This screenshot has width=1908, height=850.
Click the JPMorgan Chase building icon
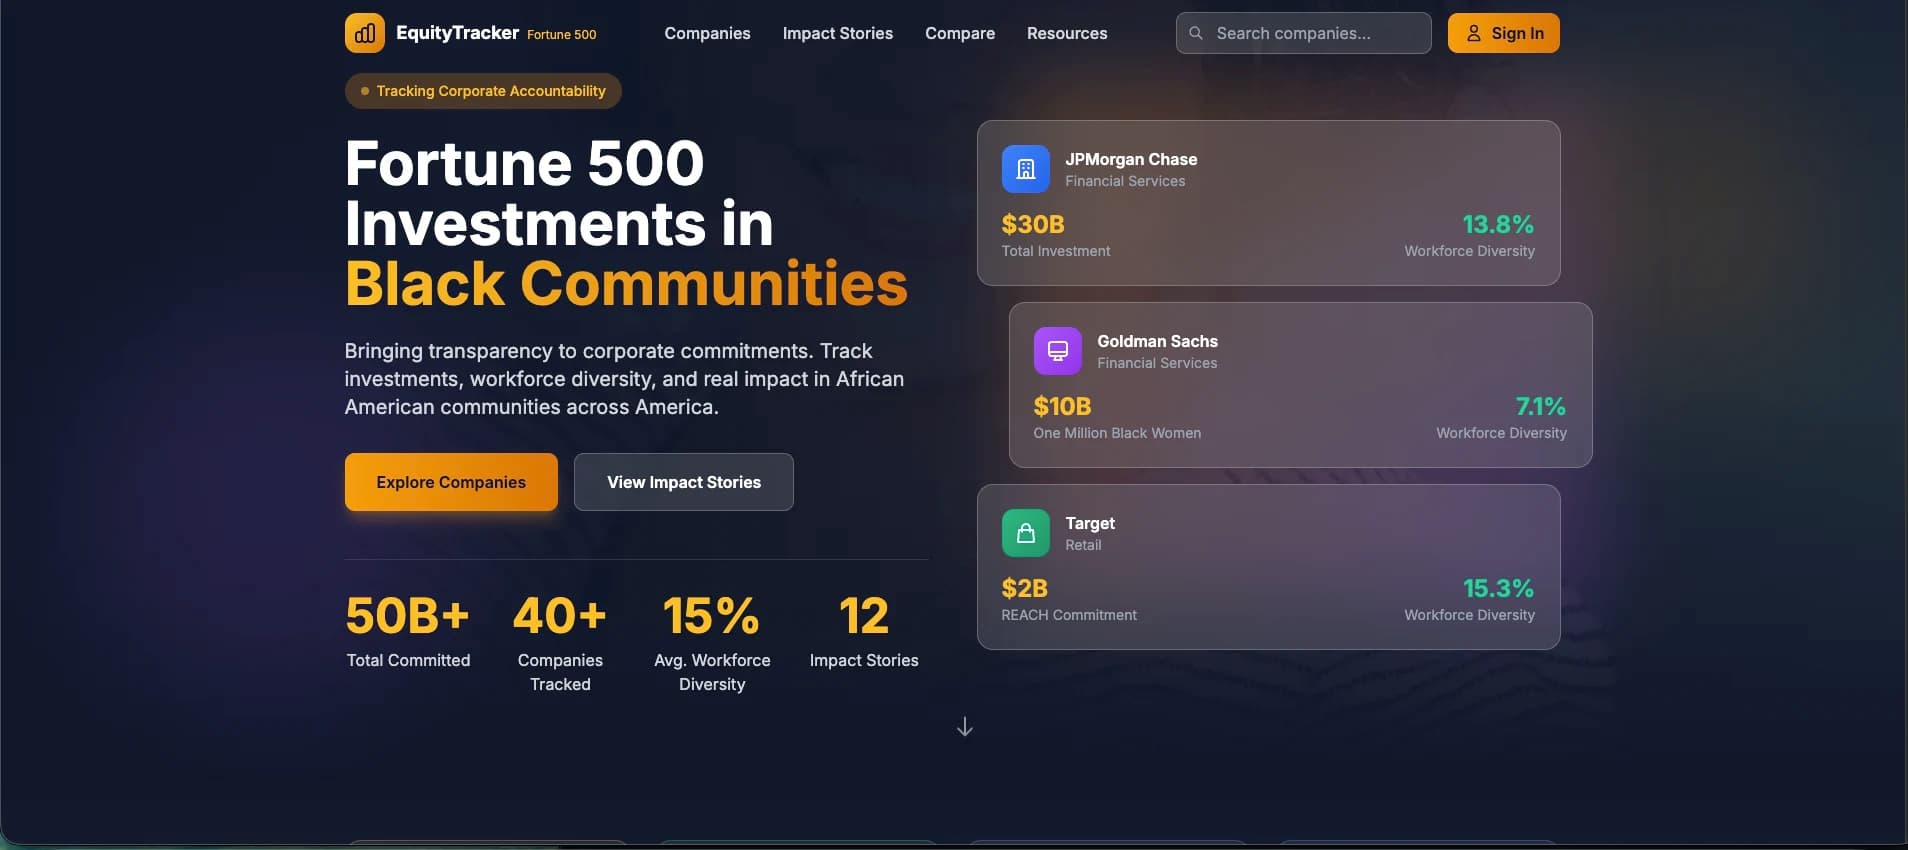(x=1025, y=169)
